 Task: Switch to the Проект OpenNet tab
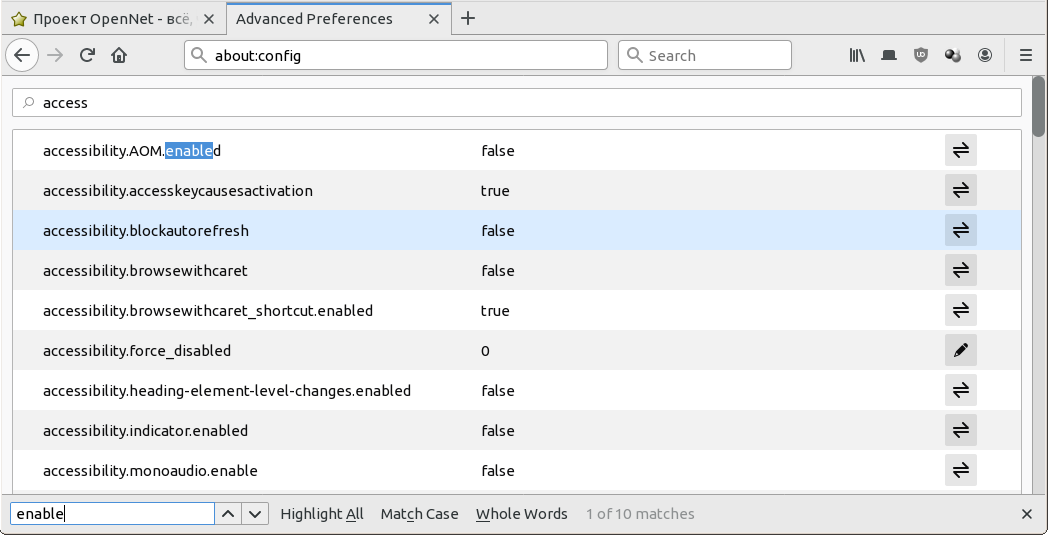click(112, 18)
